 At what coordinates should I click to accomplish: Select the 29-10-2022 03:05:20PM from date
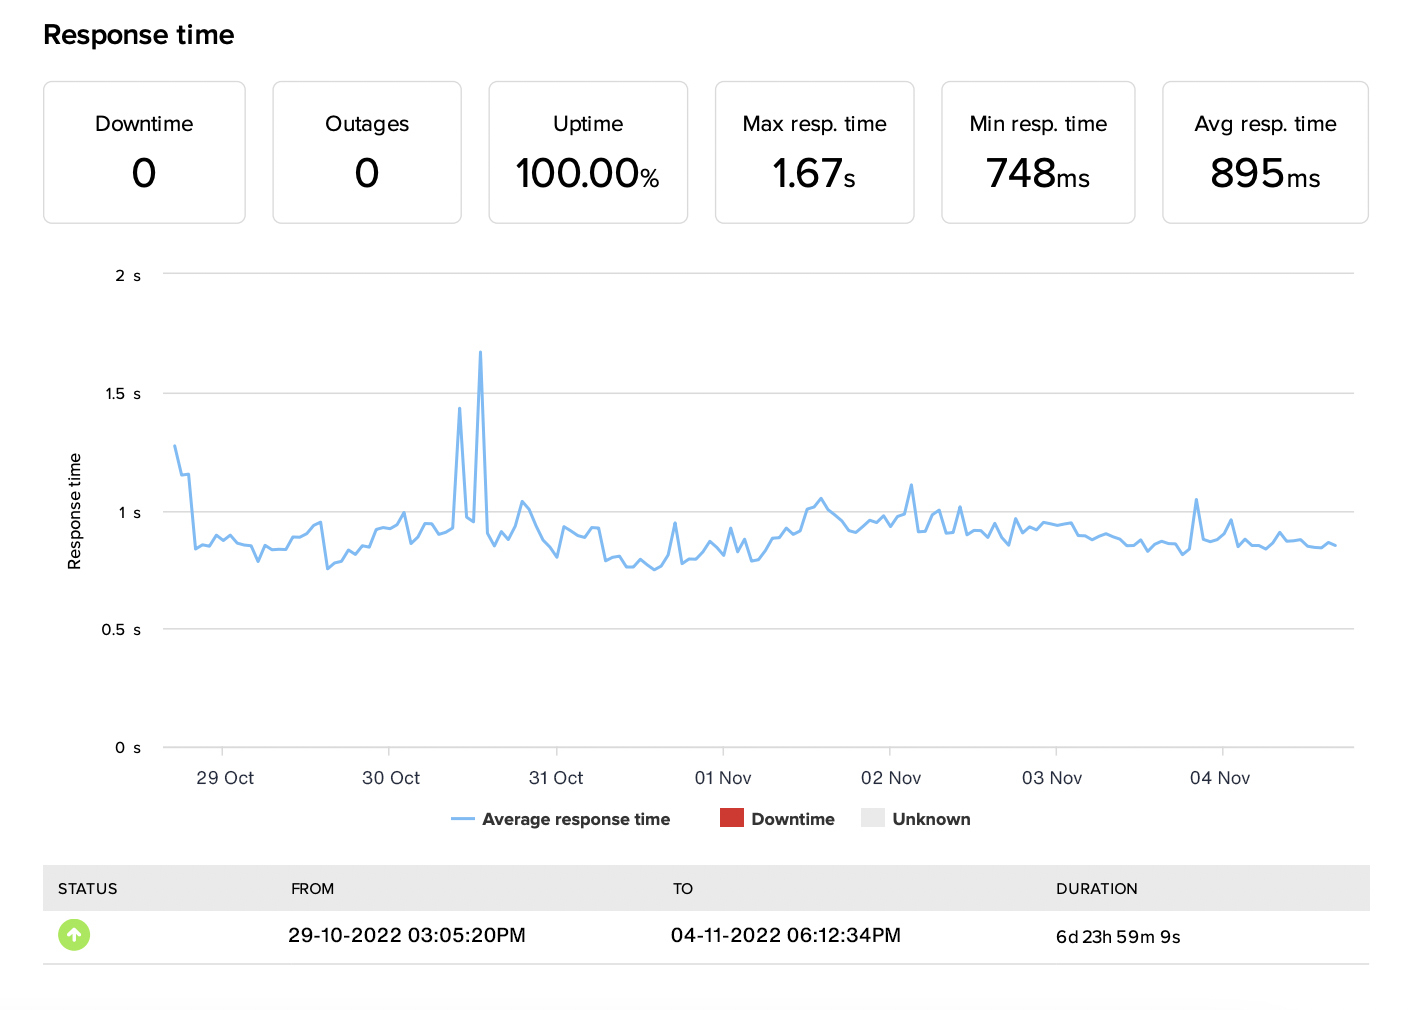coord(407,935)
